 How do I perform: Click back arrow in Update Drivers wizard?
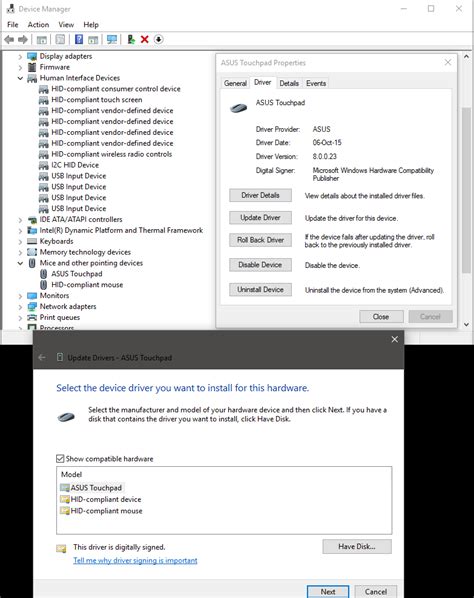42,357
